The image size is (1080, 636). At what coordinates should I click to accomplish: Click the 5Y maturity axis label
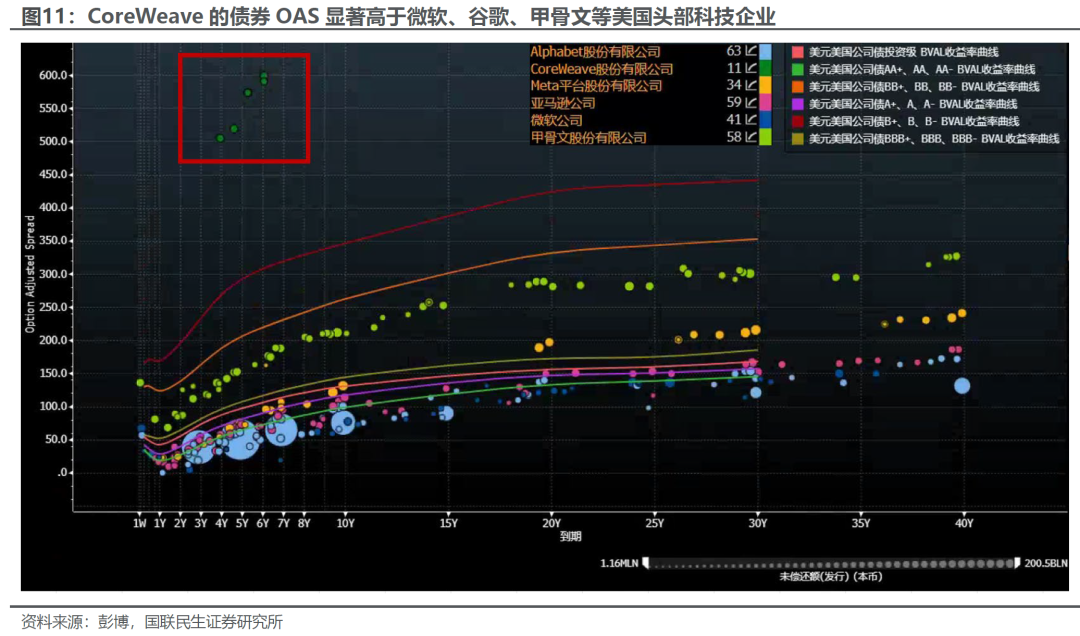point(242,524)
